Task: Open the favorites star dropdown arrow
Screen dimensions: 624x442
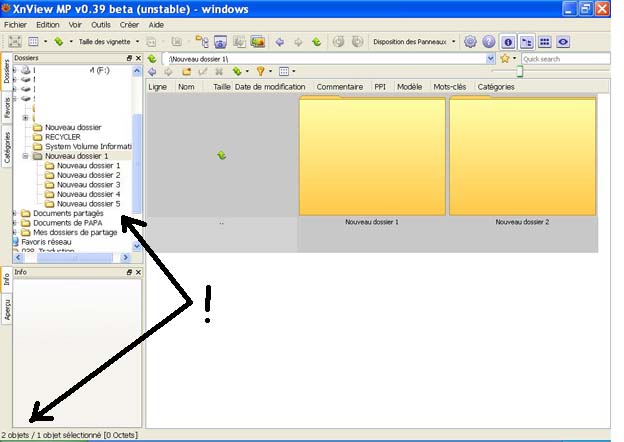Action: [515, 58]
